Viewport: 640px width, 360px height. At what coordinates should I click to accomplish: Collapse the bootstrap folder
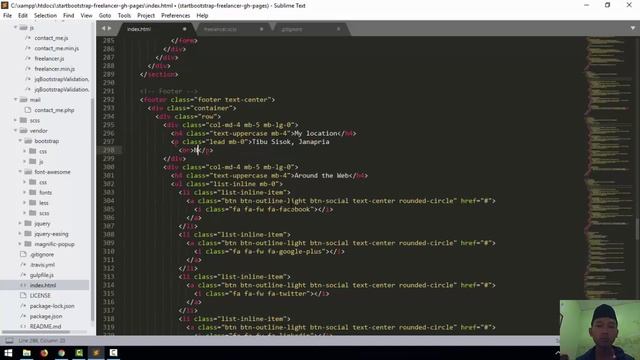click(20, 141)
